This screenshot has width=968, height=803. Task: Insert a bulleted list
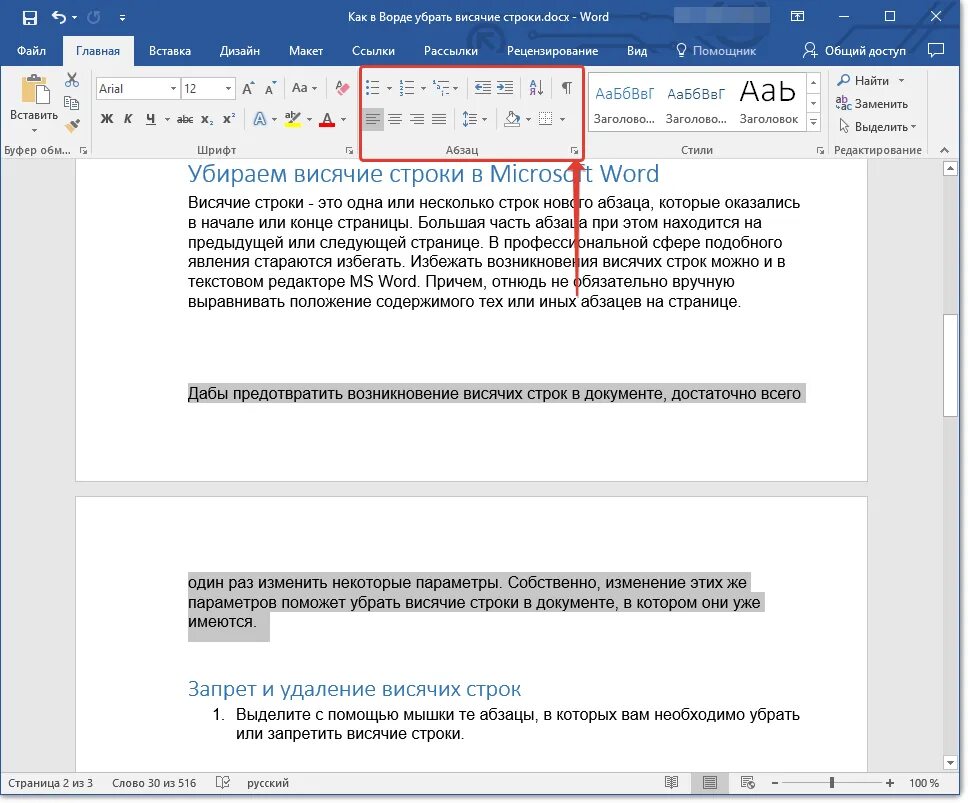(372, 88)
